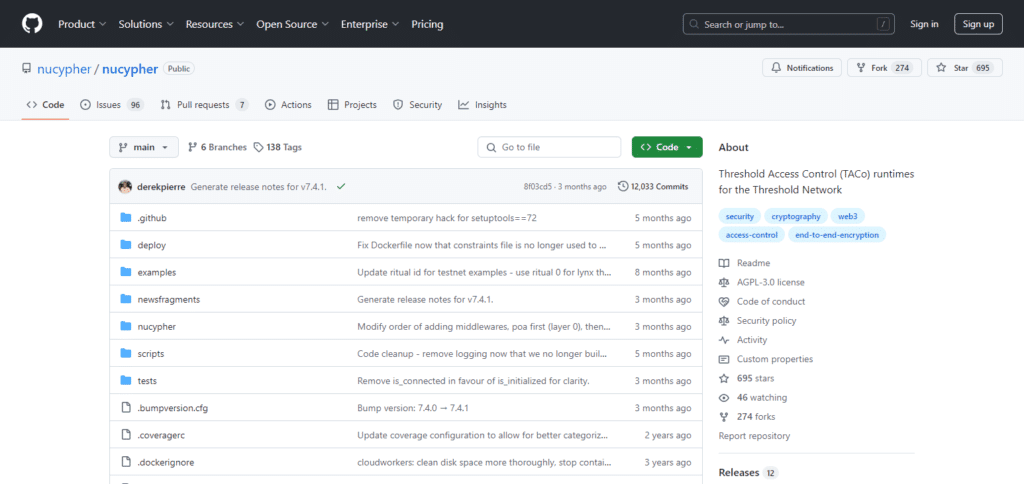The width and height of the screenshot is (1024, 484).
Task: Star the repository via Star button
Action: pyautogui.click(x=965, y=68)
